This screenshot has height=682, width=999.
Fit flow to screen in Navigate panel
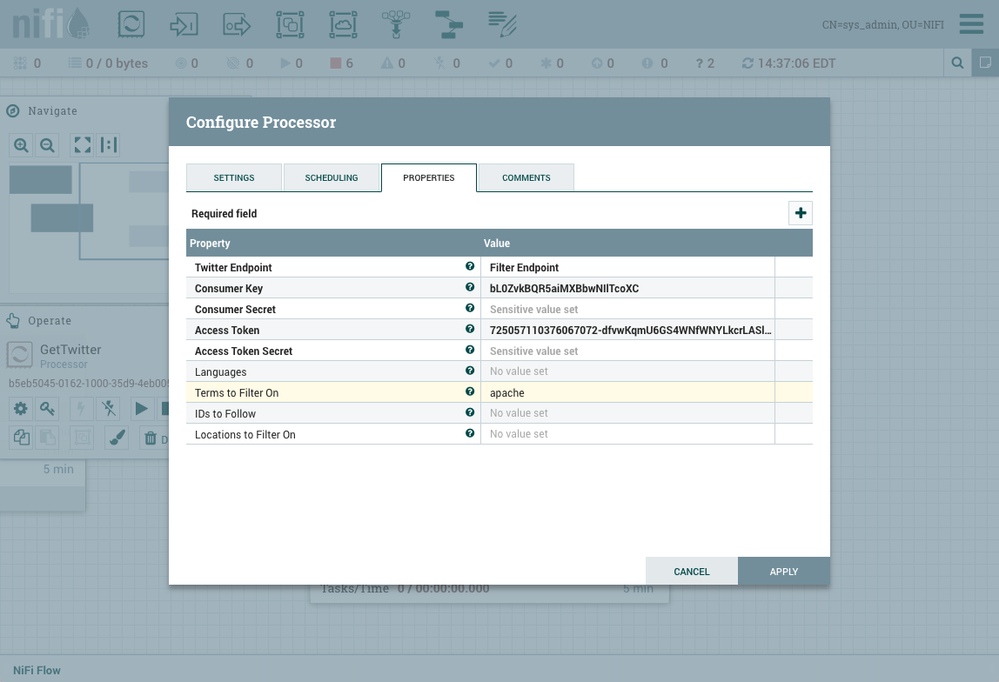[82, 145]
